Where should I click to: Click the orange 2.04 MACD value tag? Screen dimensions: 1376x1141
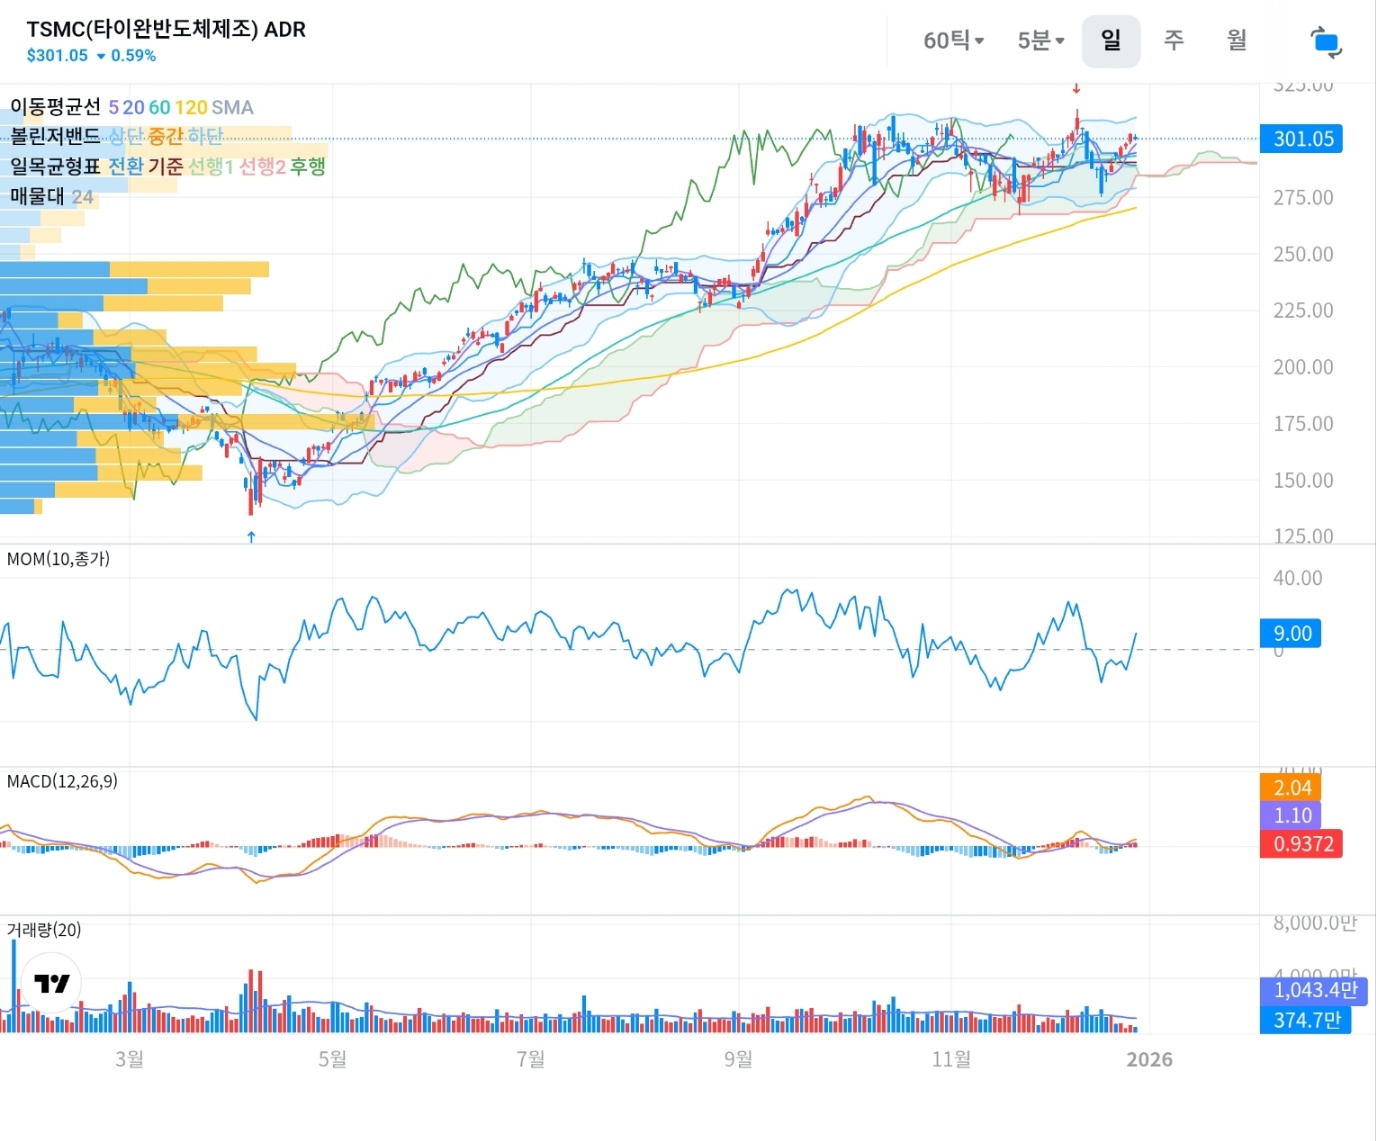[1291, 788]
